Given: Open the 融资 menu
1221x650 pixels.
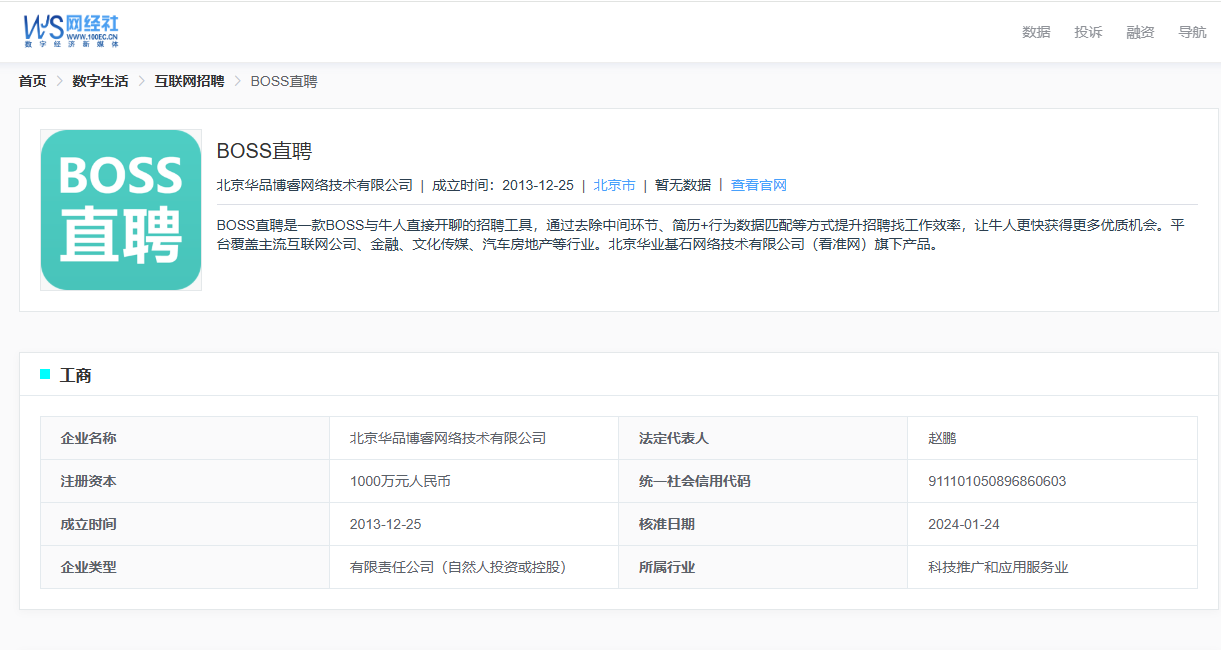Looking at the screenshot, I should point(1140,32).
